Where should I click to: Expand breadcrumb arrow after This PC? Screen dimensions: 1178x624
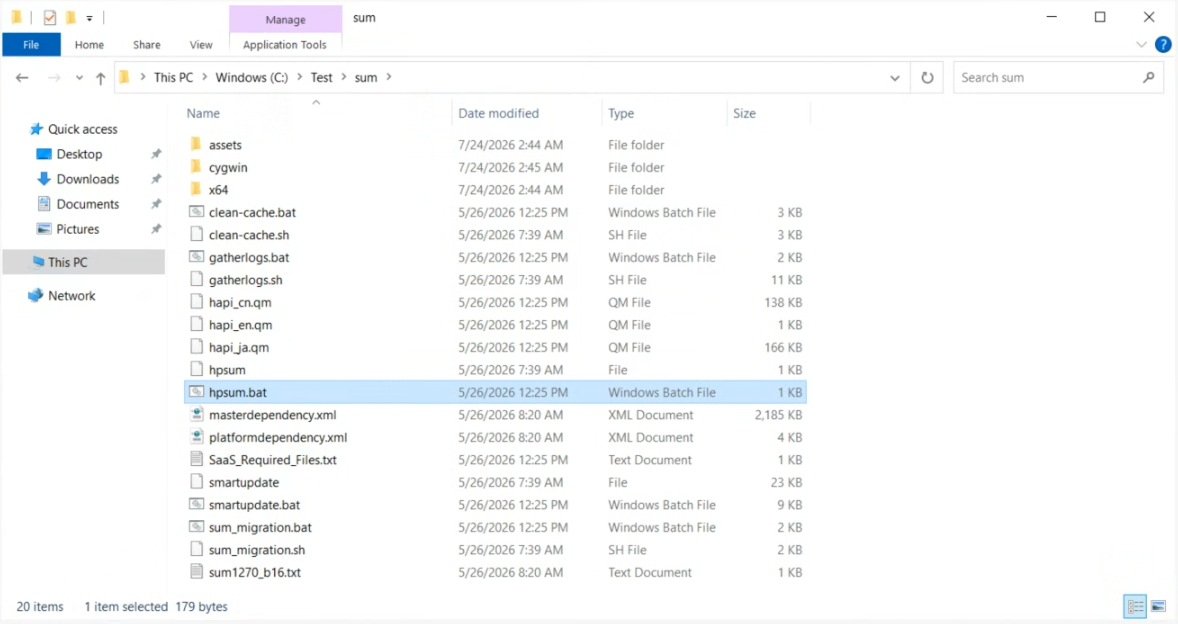pyautogui.click(x=204, y=77)
